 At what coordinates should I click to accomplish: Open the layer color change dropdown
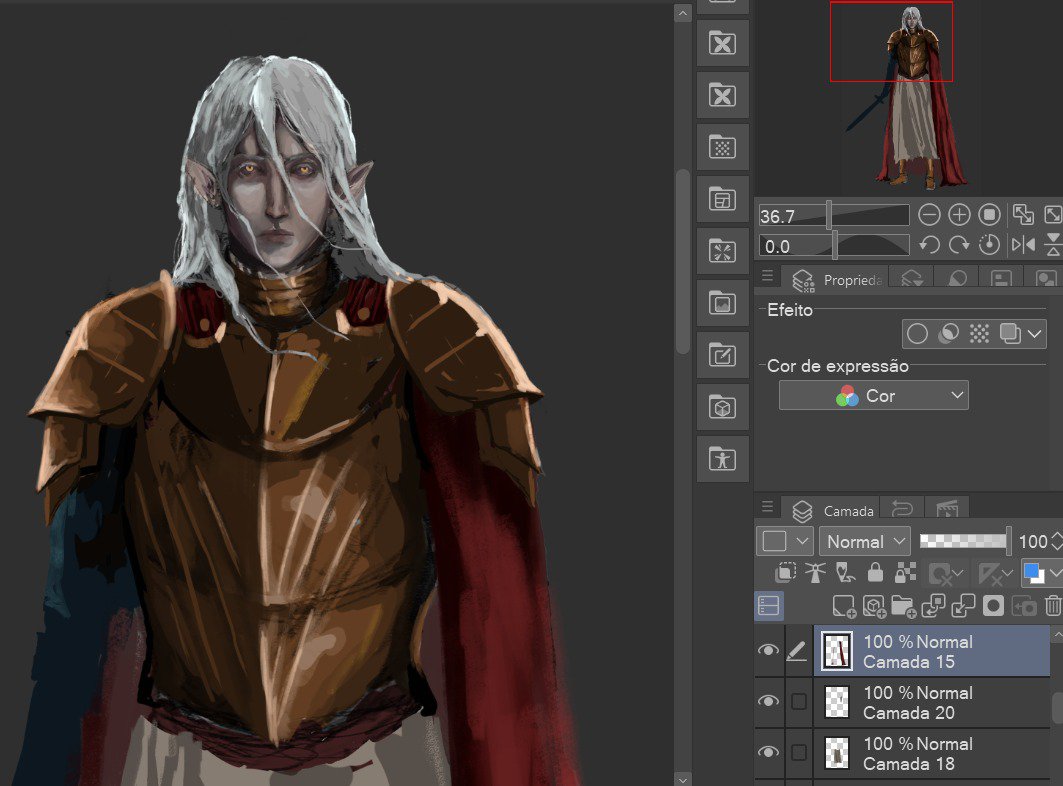(1042, 574)
